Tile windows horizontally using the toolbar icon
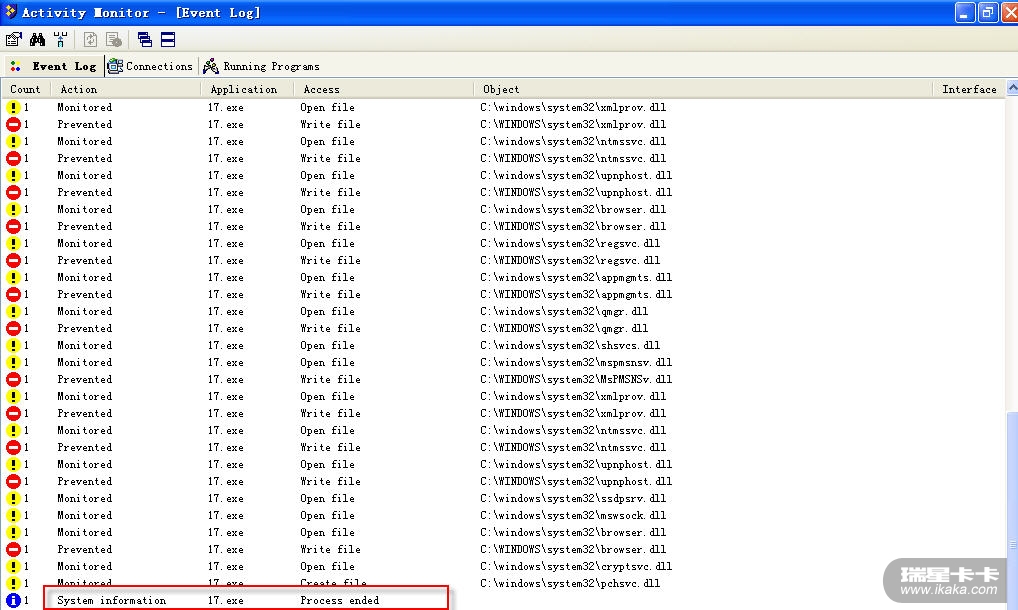1018x610 pixels. pos(168,40)
